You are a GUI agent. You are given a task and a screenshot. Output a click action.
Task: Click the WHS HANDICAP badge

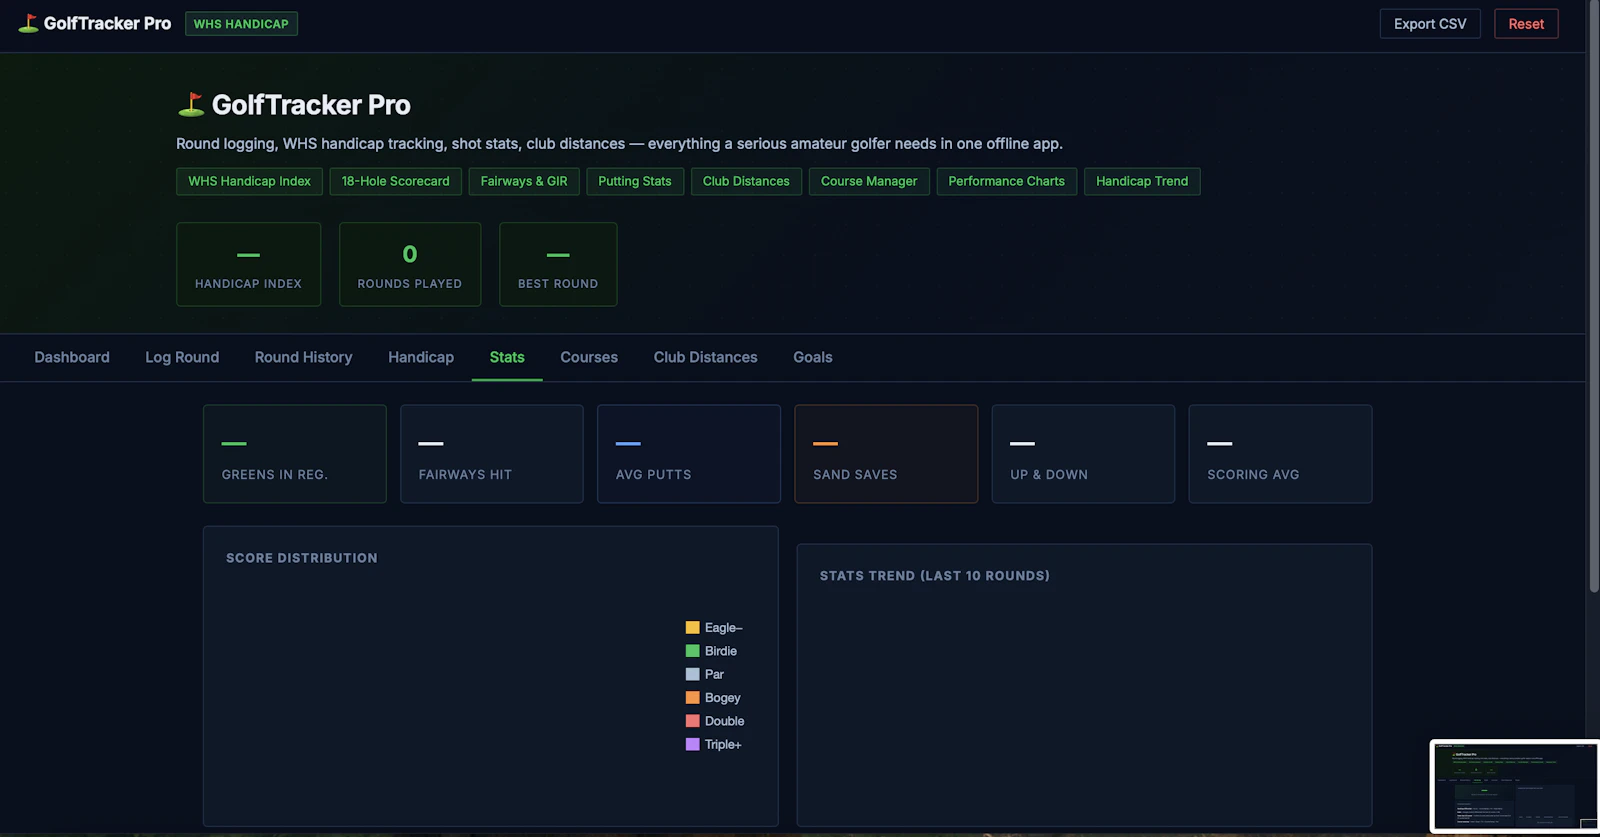pyautogui.click(x=241, y=24)
